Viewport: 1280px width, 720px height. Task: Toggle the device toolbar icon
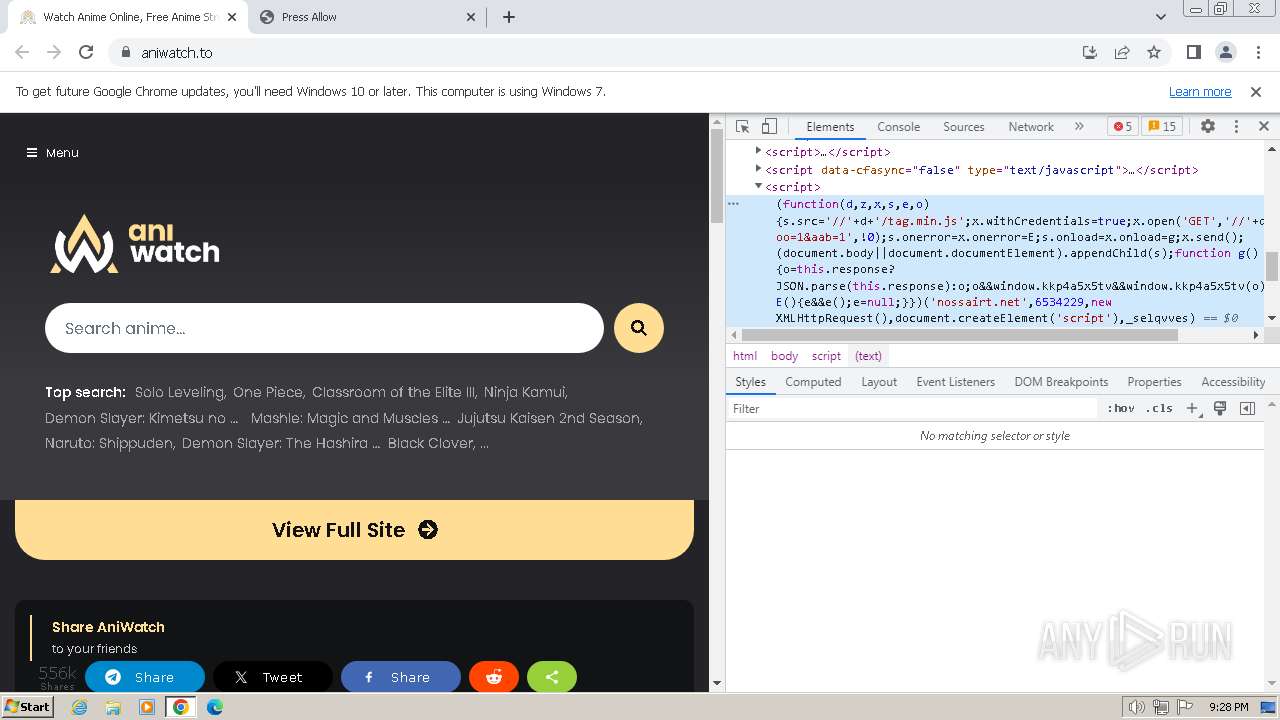[x=769, y=127]
